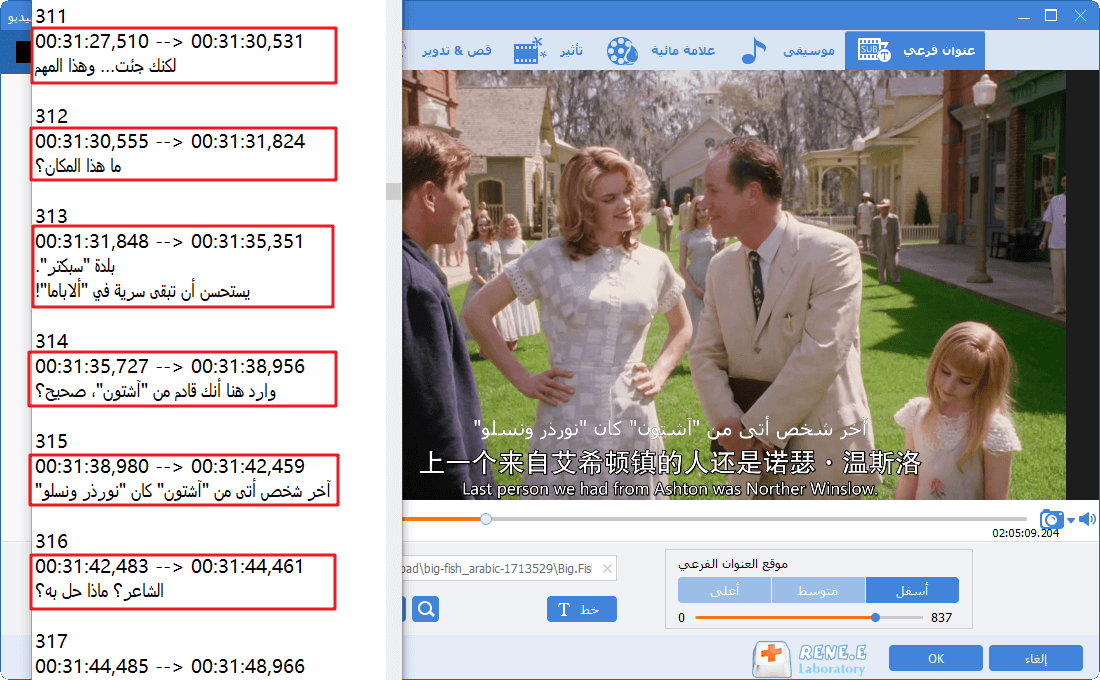Screen dimensions: 1100x680
Task: Click the SUB subtitle icon
Action: pyautogui.click(x=873, y=51)
